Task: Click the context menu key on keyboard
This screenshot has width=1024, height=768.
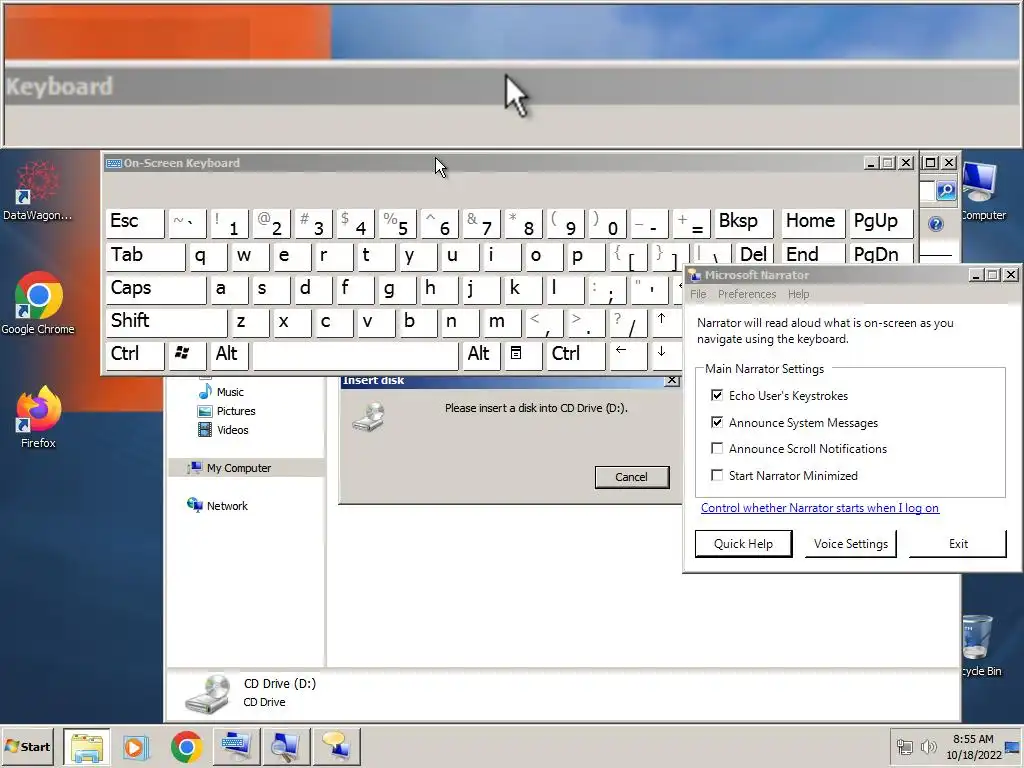Action: 521,355
